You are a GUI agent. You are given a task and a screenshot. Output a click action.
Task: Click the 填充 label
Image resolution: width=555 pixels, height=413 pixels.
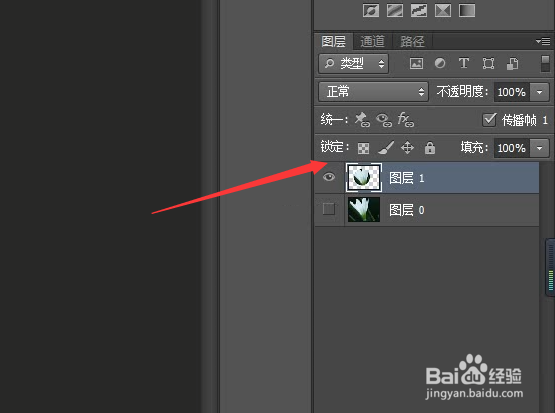(474, 148)
